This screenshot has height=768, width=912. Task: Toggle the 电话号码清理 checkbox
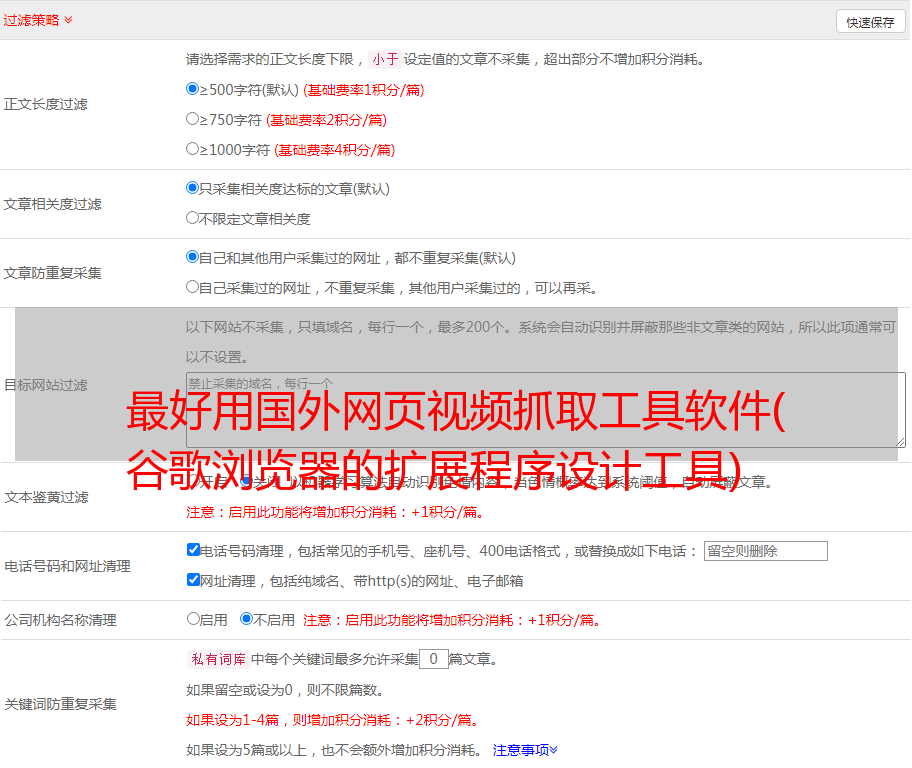(x=193, y=550)
